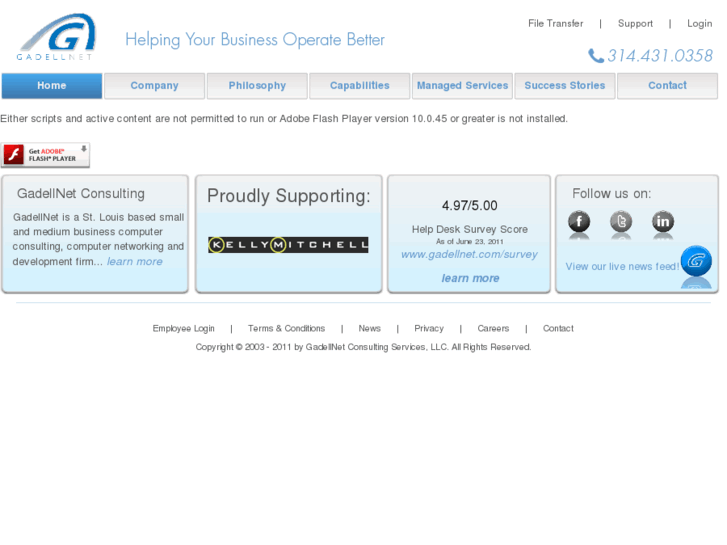Viewport: 727px width, 545px height.
Task: Click the Contact link in footer
Action: (558, 328)
